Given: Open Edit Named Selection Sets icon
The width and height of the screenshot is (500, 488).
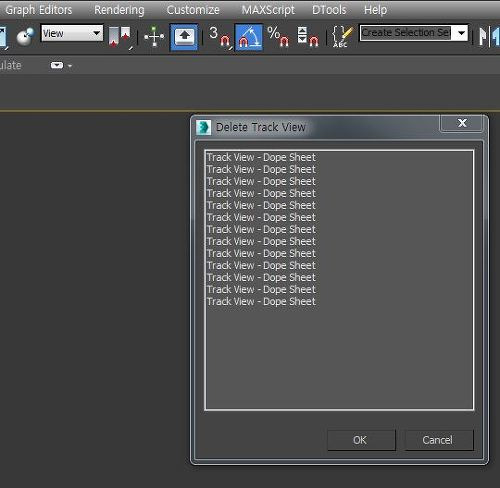Looking at the screenshot, I should click(342, 36).
